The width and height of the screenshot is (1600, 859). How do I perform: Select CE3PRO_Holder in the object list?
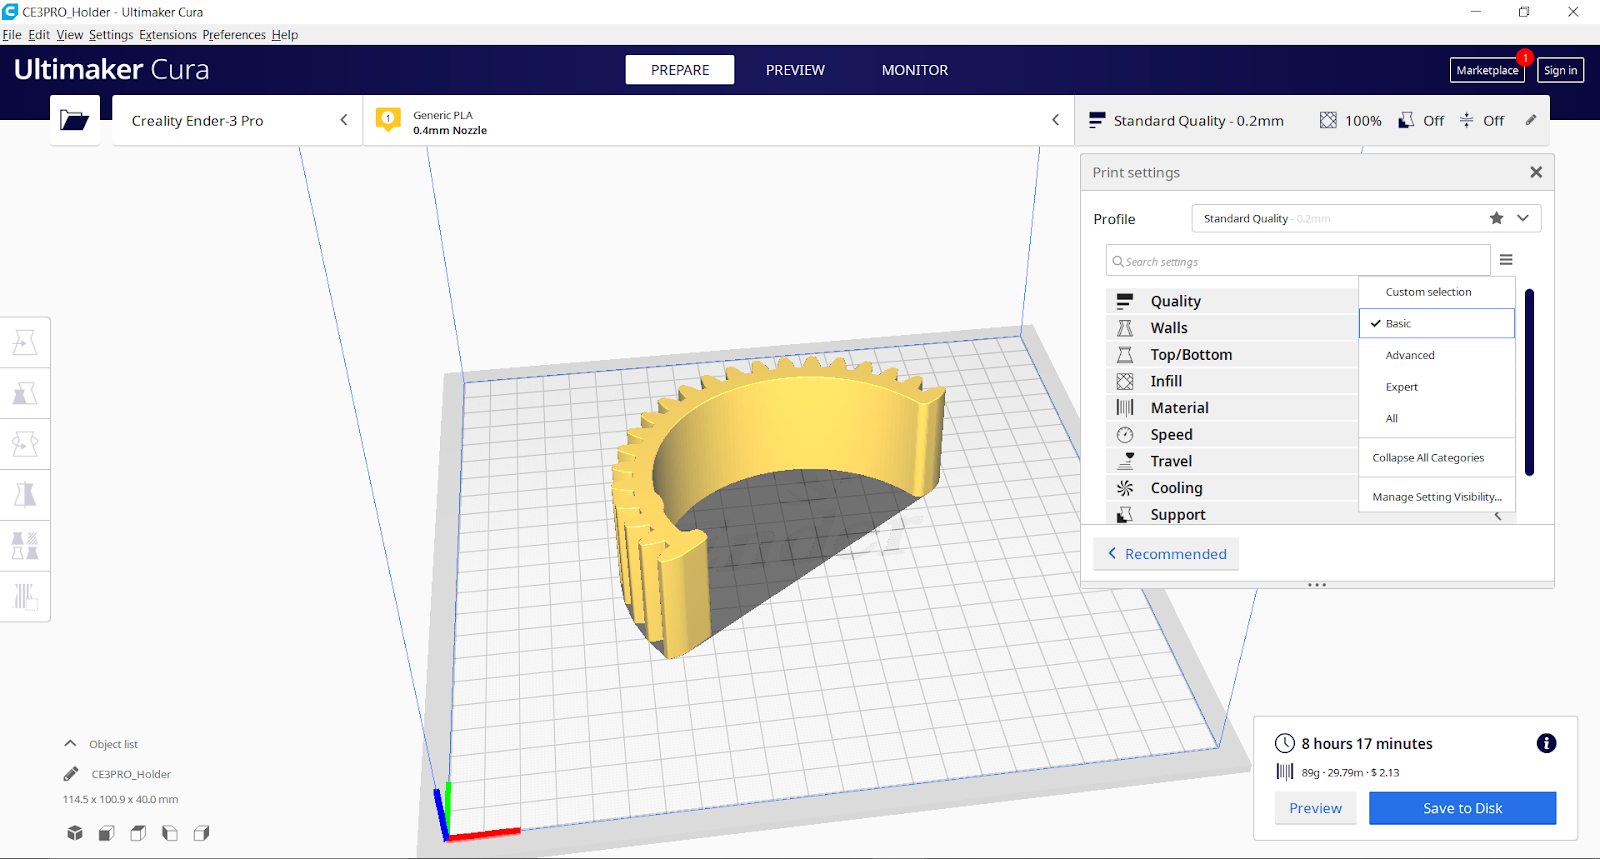click(x=131, y=774)
